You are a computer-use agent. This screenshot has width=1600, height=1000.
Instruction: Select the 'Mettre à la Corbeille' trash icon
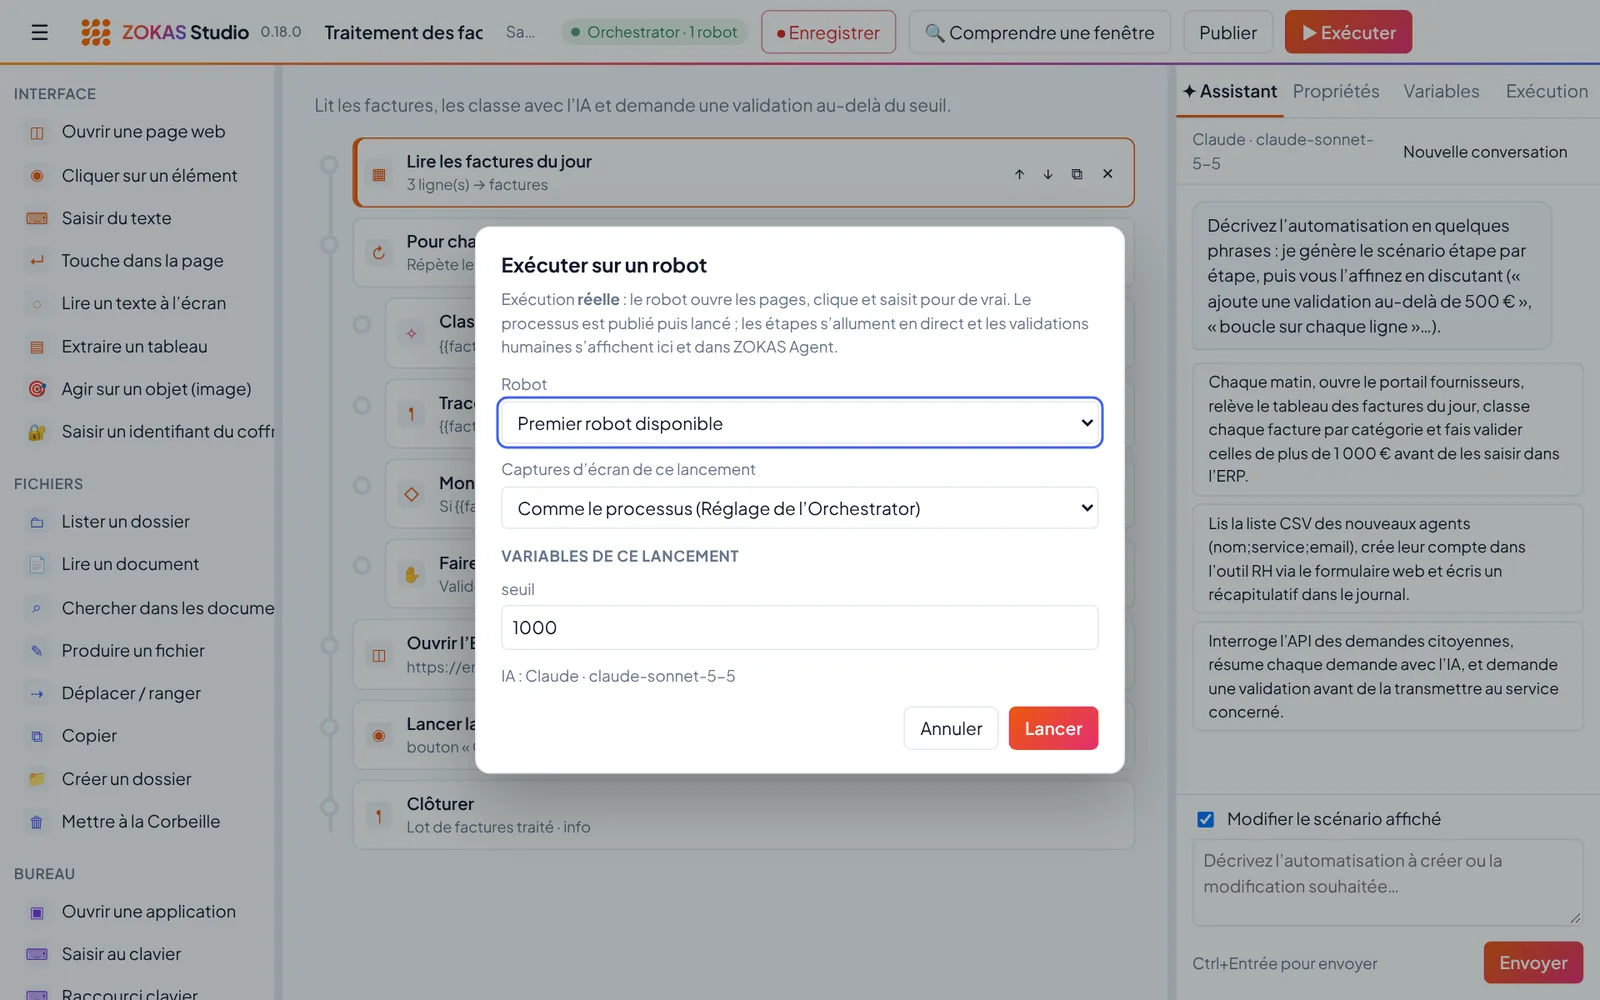point(37,822)
